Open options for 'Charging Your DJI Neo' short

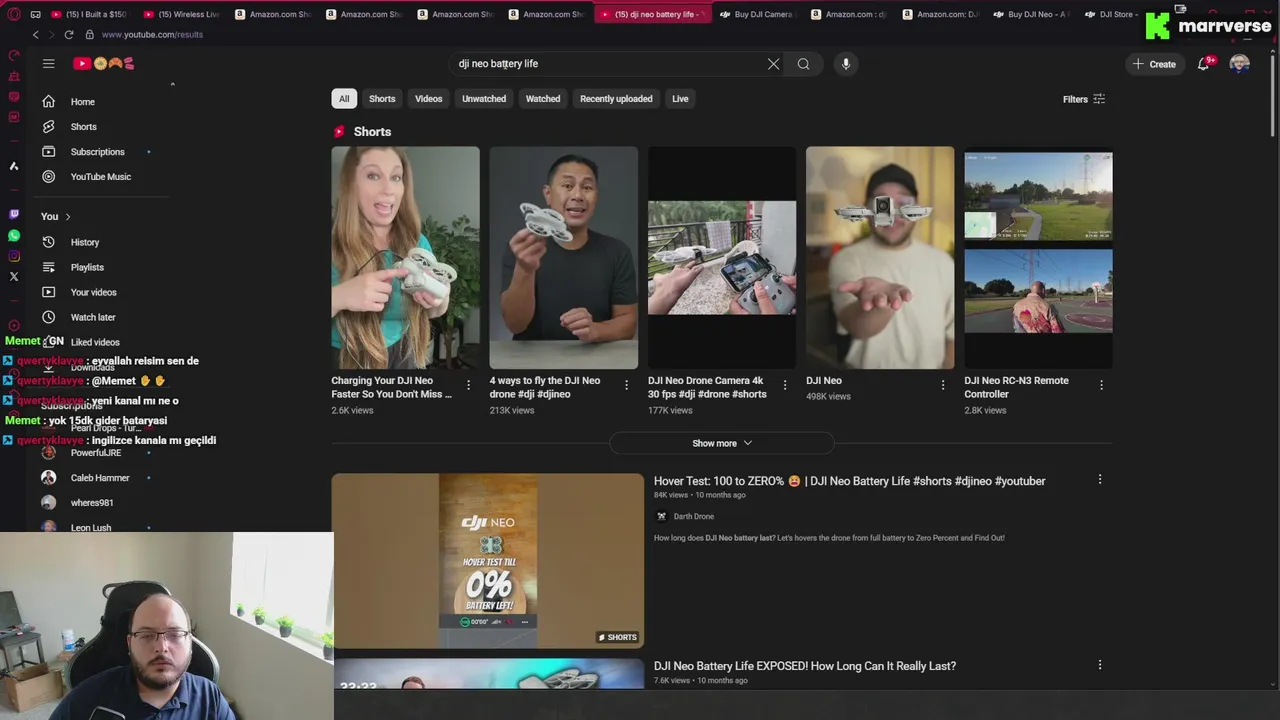pyautogui.click(x=469, y=385)
